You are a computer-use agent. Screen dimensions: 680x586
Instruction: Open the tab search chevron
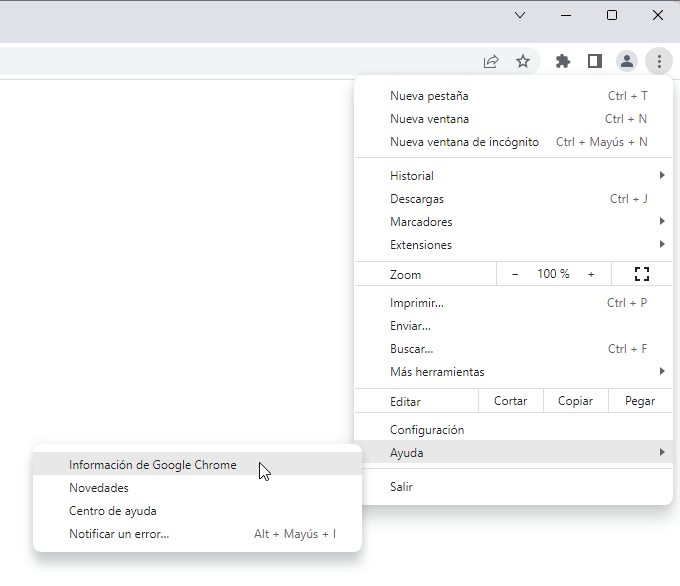tap(520, 15)
